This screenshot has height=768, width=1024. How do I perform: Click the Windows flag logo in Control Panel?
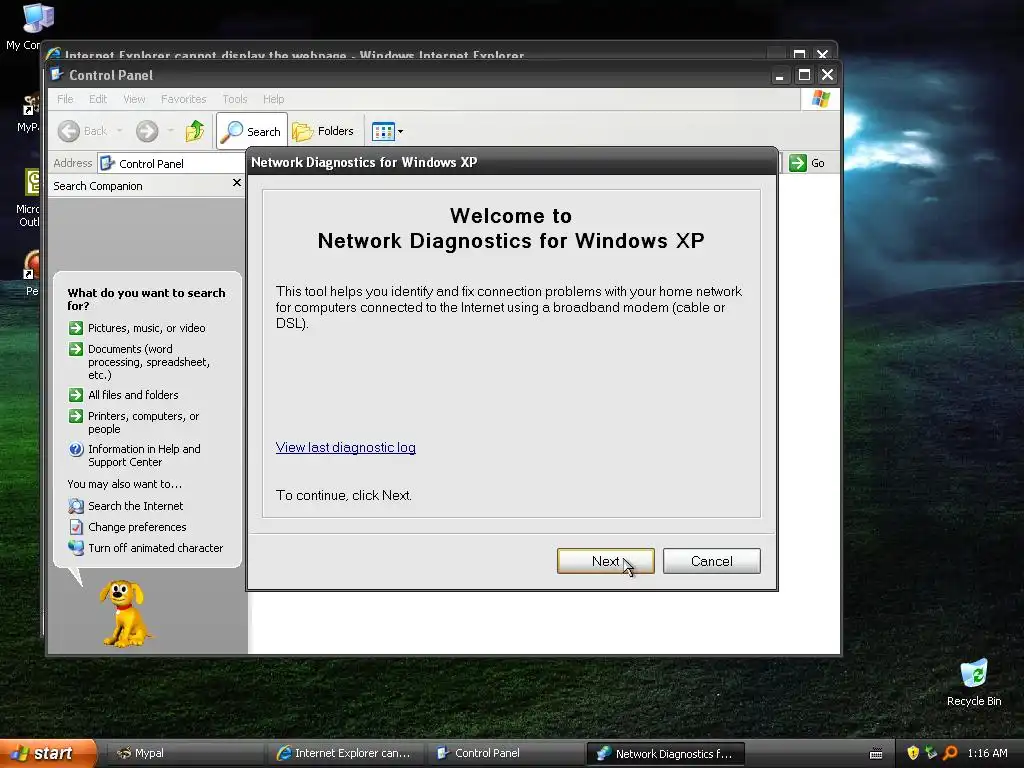point(820,99)
